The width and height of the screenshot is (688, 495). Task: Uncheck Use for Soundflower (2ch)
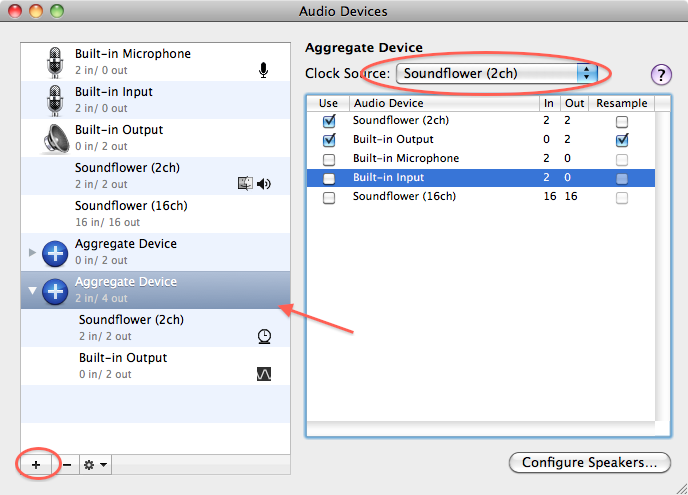[329, 121]
